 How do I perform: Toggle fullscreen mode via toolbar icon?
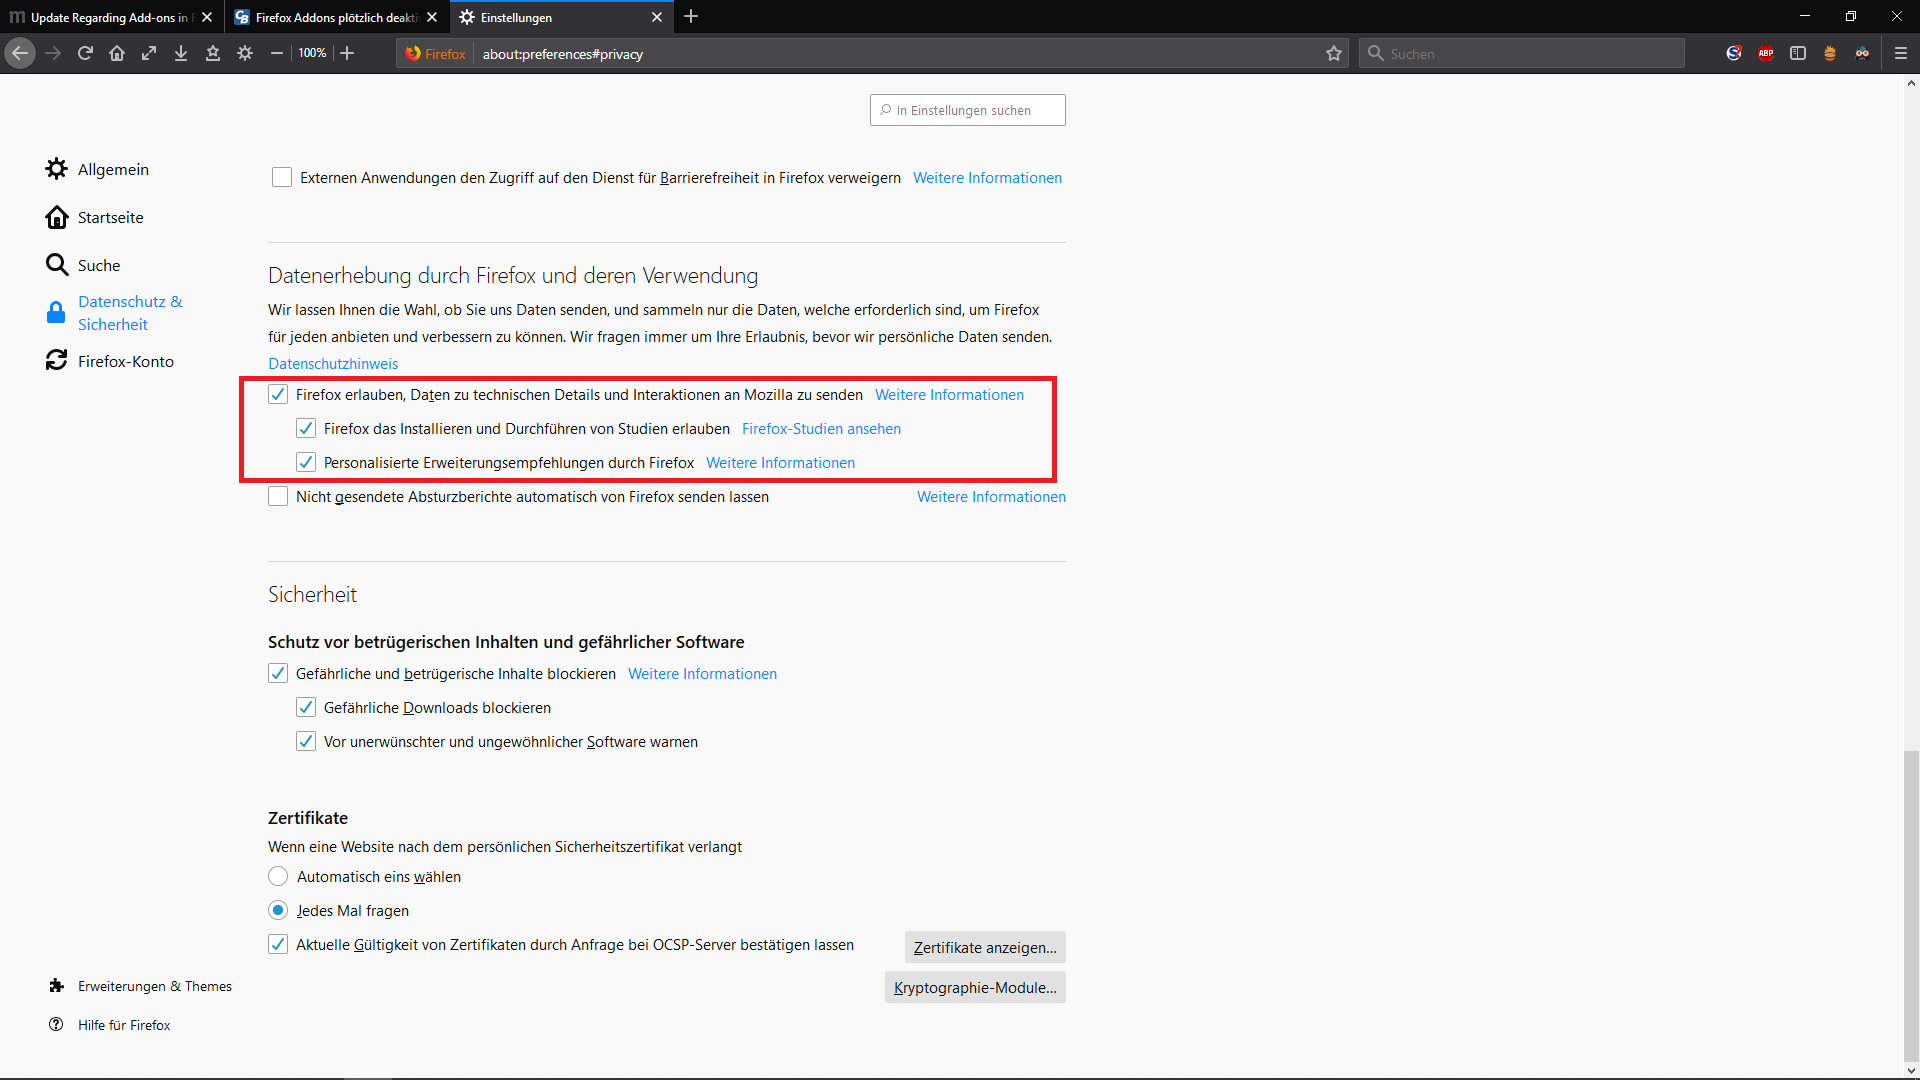149,53
